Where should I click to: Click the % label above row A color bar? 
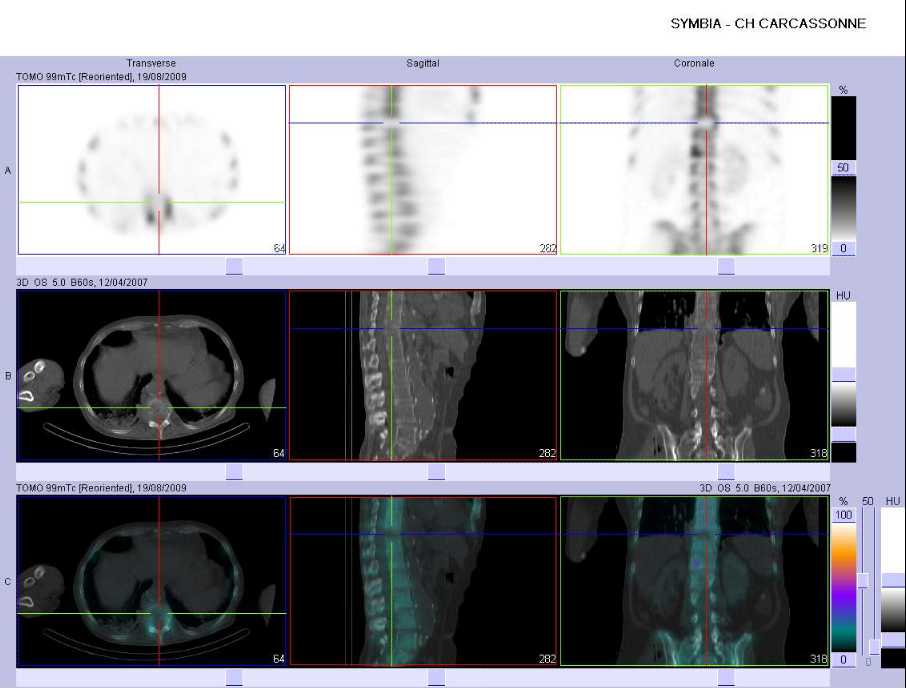point(843,90)
